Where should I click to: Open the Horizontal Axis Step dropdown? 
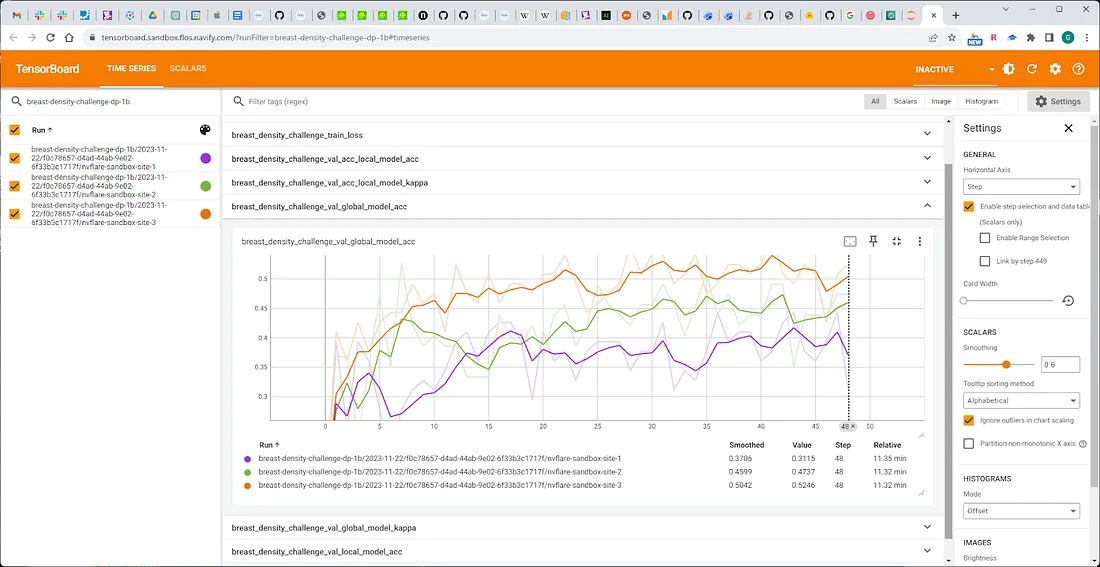tap(1021, 187)
